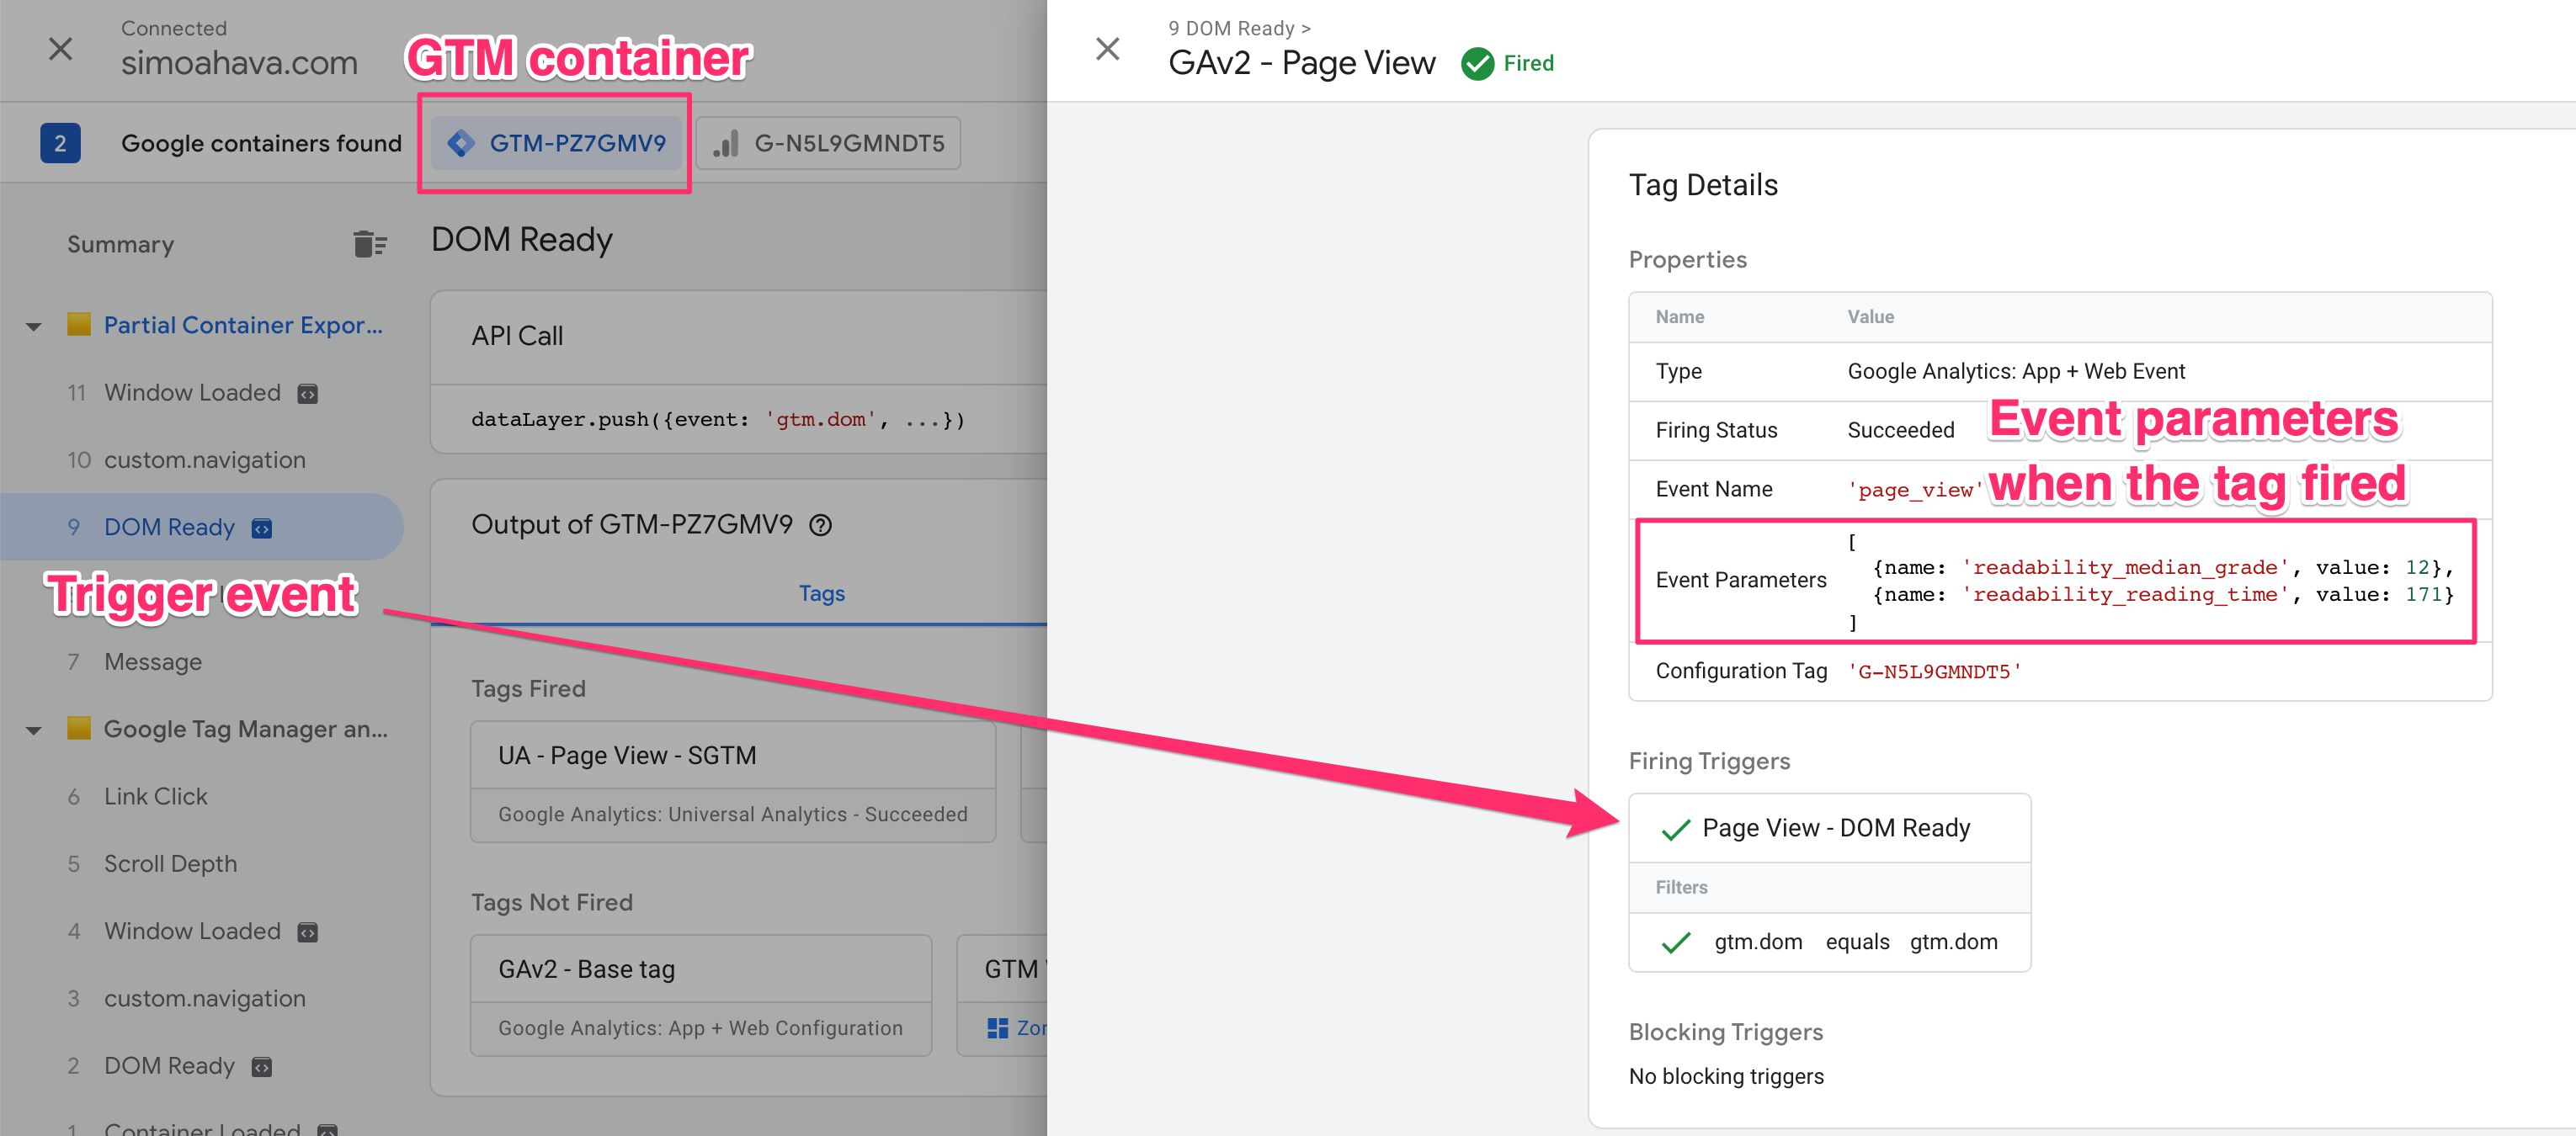Screen dimensions: 2576x1136
Task: Open the GAv2 - Base tag card
Action: pos(701,995)
